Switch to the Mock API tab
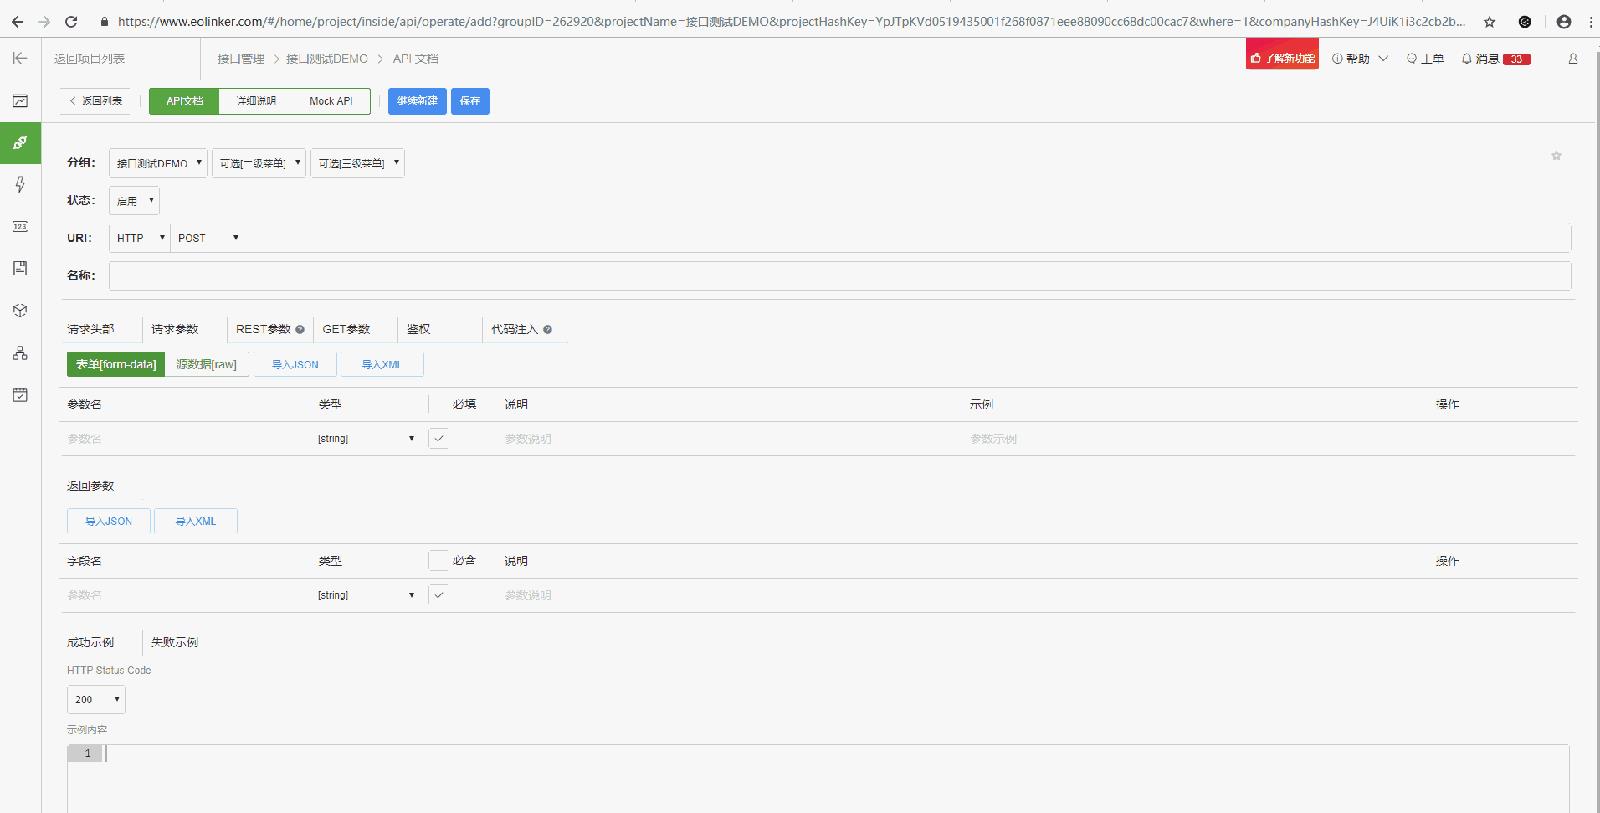This screenshot has width=1600, height=813. coord(331,101)
